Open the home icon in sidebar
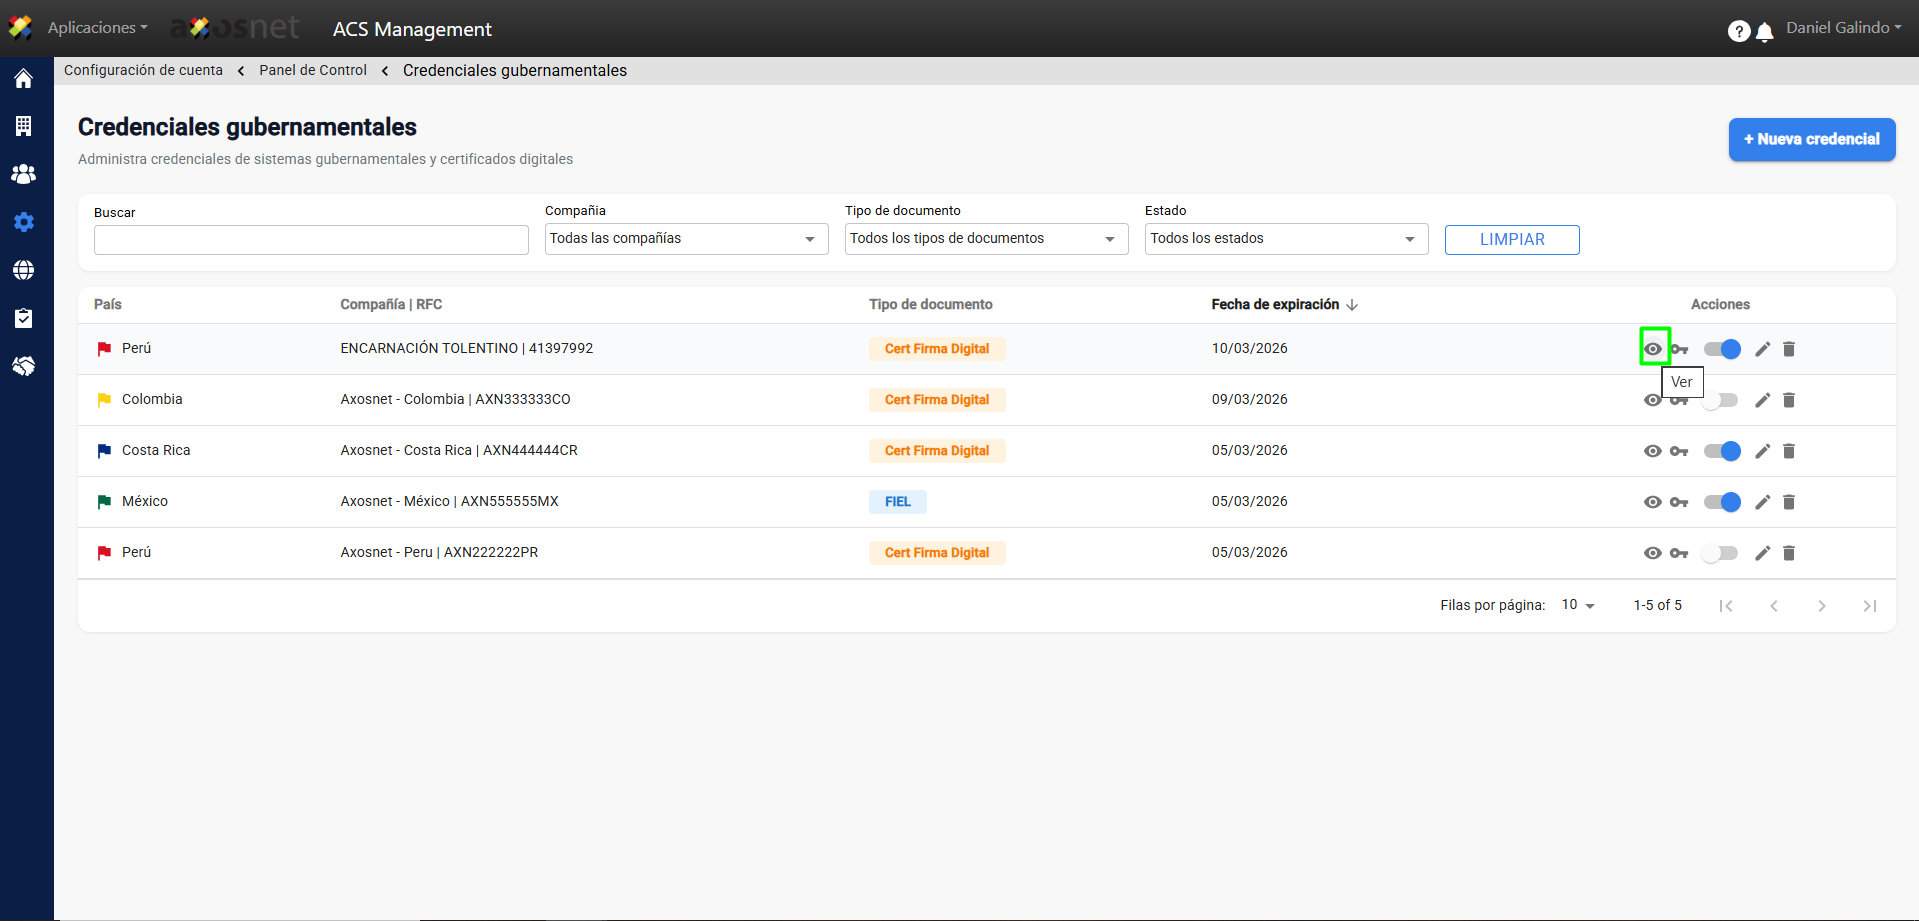Image resolution: width=1919 pixels, height=921 pixels. point(24,79)
